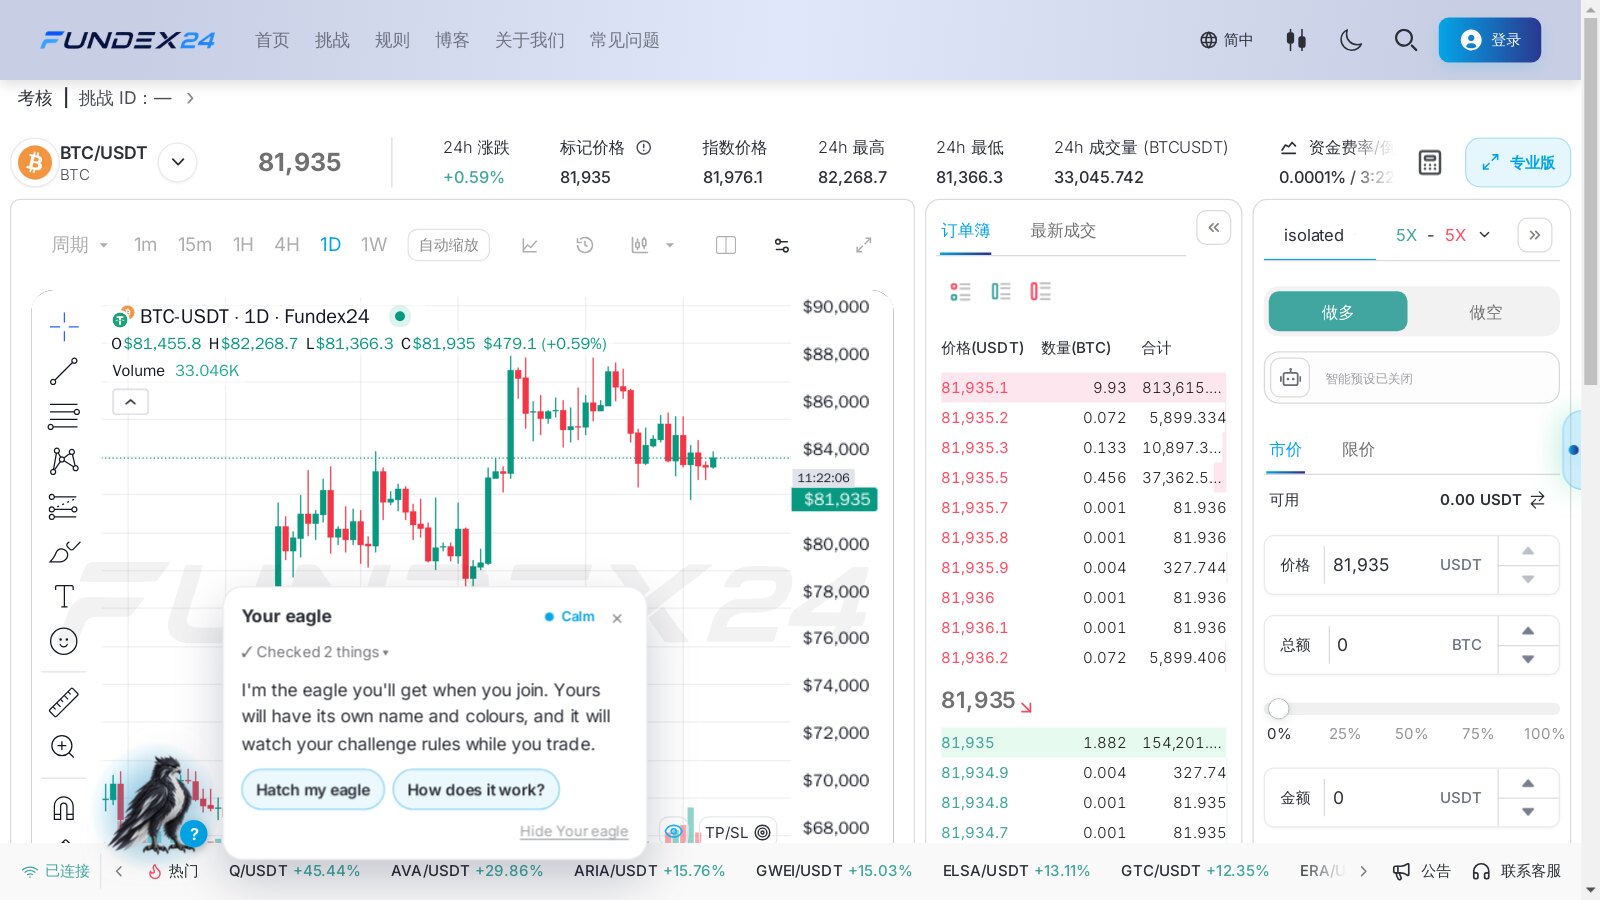Show only buy orders in order book

point(1001,291)
